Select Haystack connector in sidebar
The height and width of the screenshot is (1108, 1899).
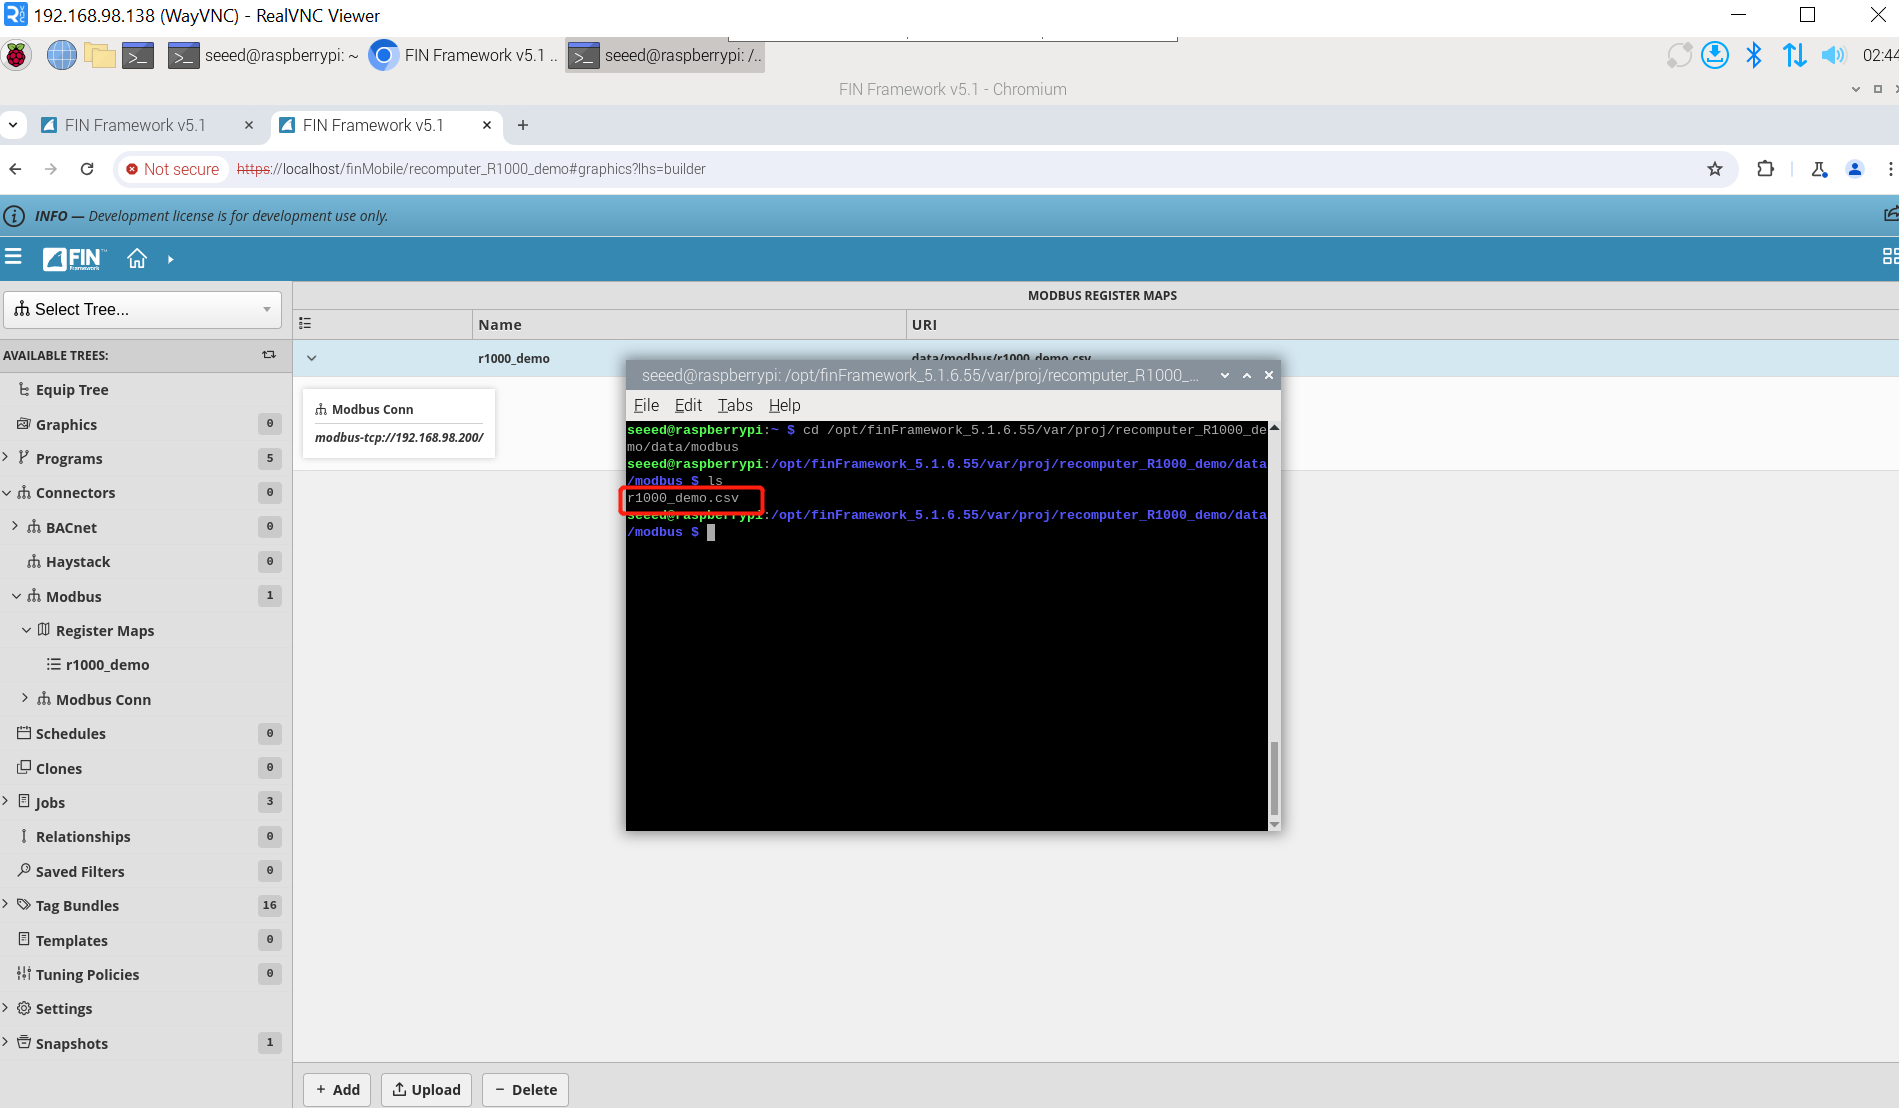[x=78, y=562]
